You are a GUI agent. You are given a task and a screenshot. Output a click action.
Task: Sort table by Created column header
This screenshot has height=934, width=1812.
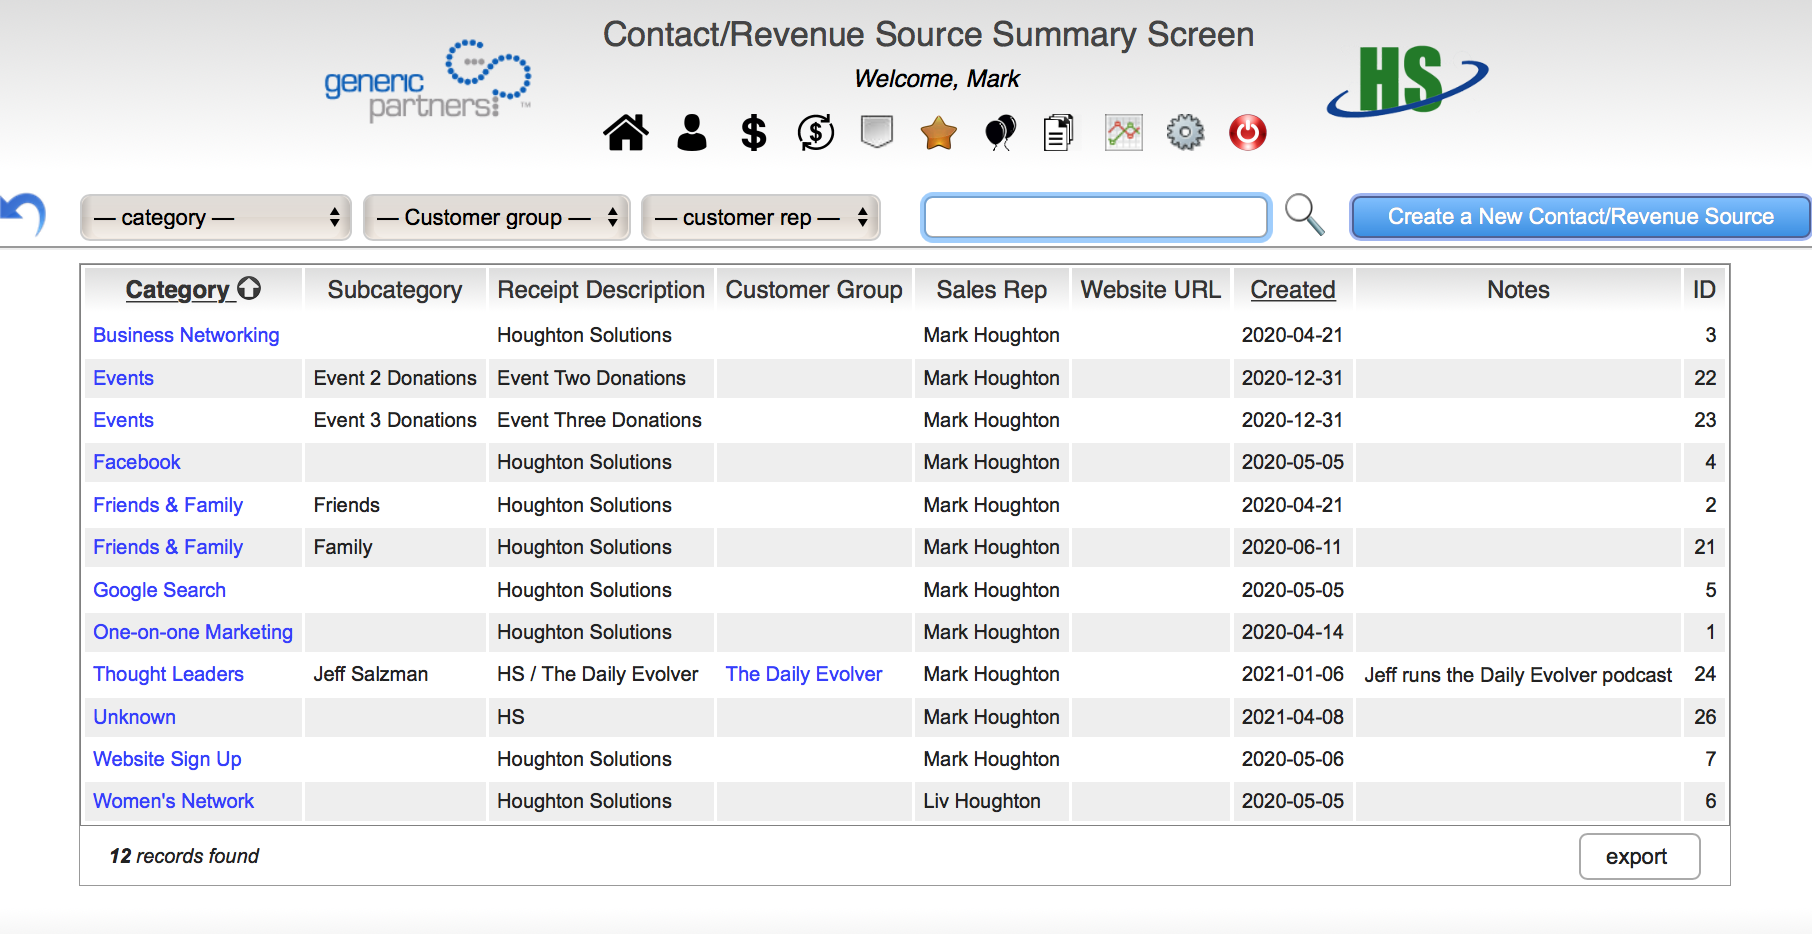coord(1292,290)
